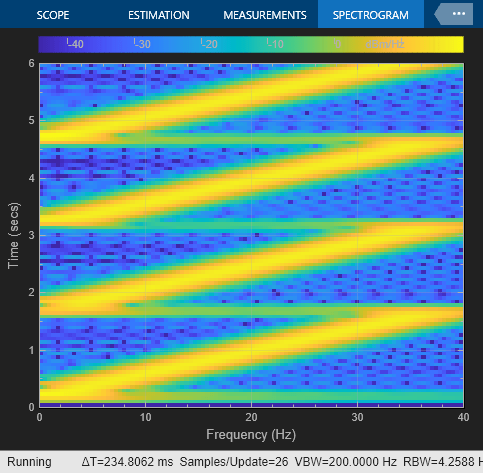The width and height of the screenshot is (483, 473).
Task: Click the 0 mark on the colorbar
Action: click(x=337, y=44)
